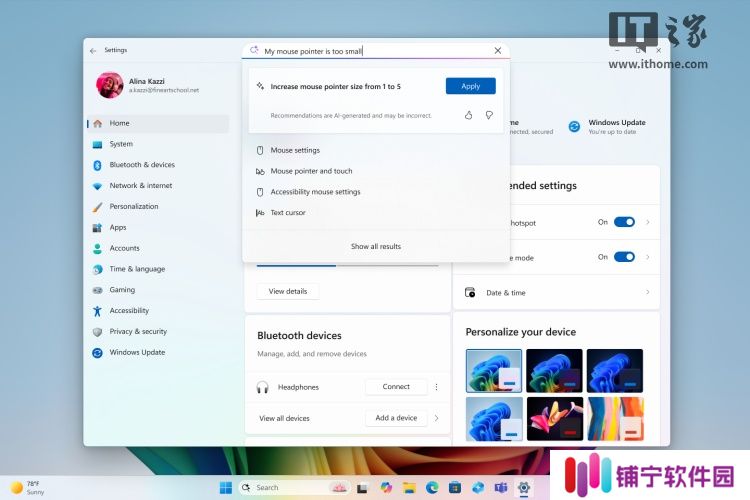Select the light bloom theme thumbnail
The height and width of the screenshot is (500, 750).
point(494,371)
